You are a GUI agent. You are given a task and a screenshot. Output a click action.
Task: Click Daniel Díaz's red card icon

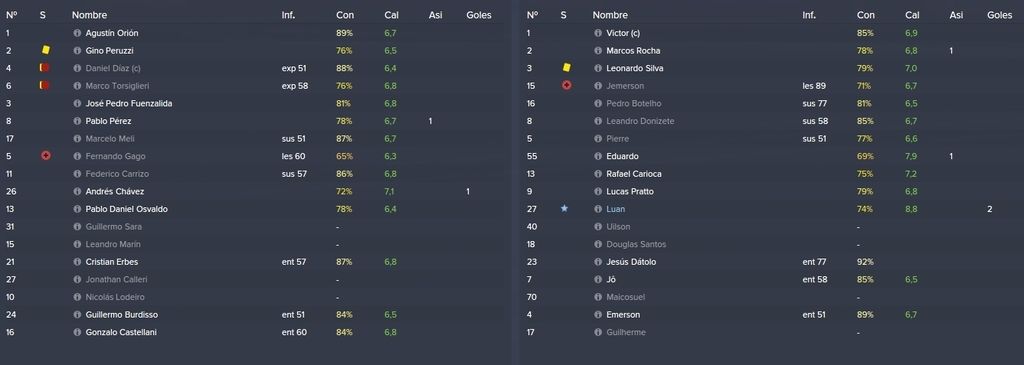coord(44,67)
